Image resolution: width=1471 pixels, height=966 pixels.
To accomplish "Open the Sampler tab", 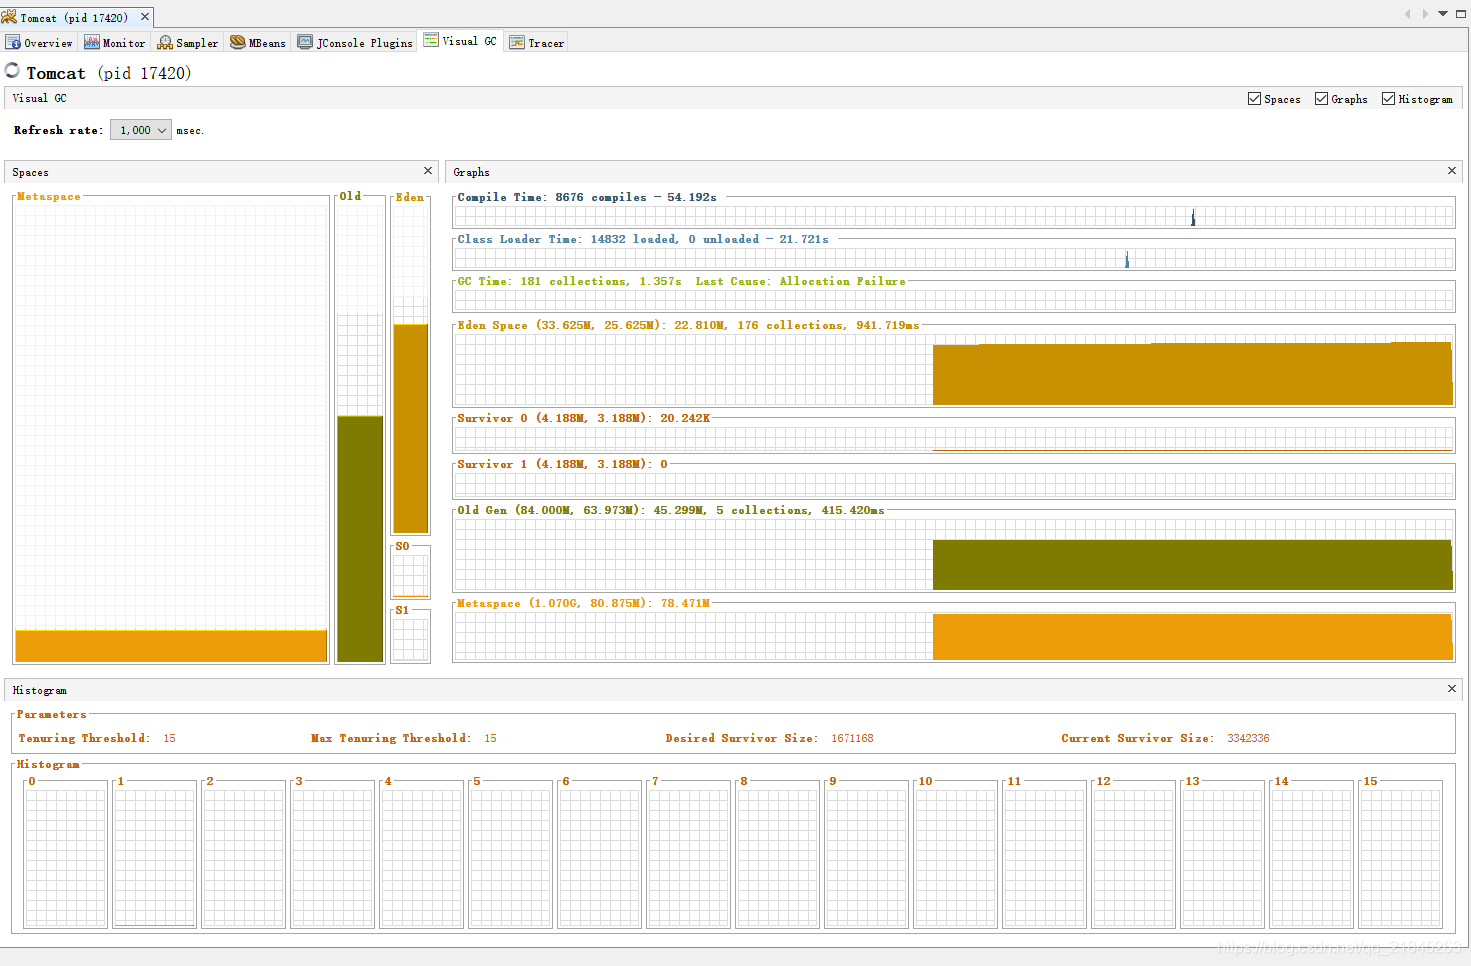I will click(187, 42).
